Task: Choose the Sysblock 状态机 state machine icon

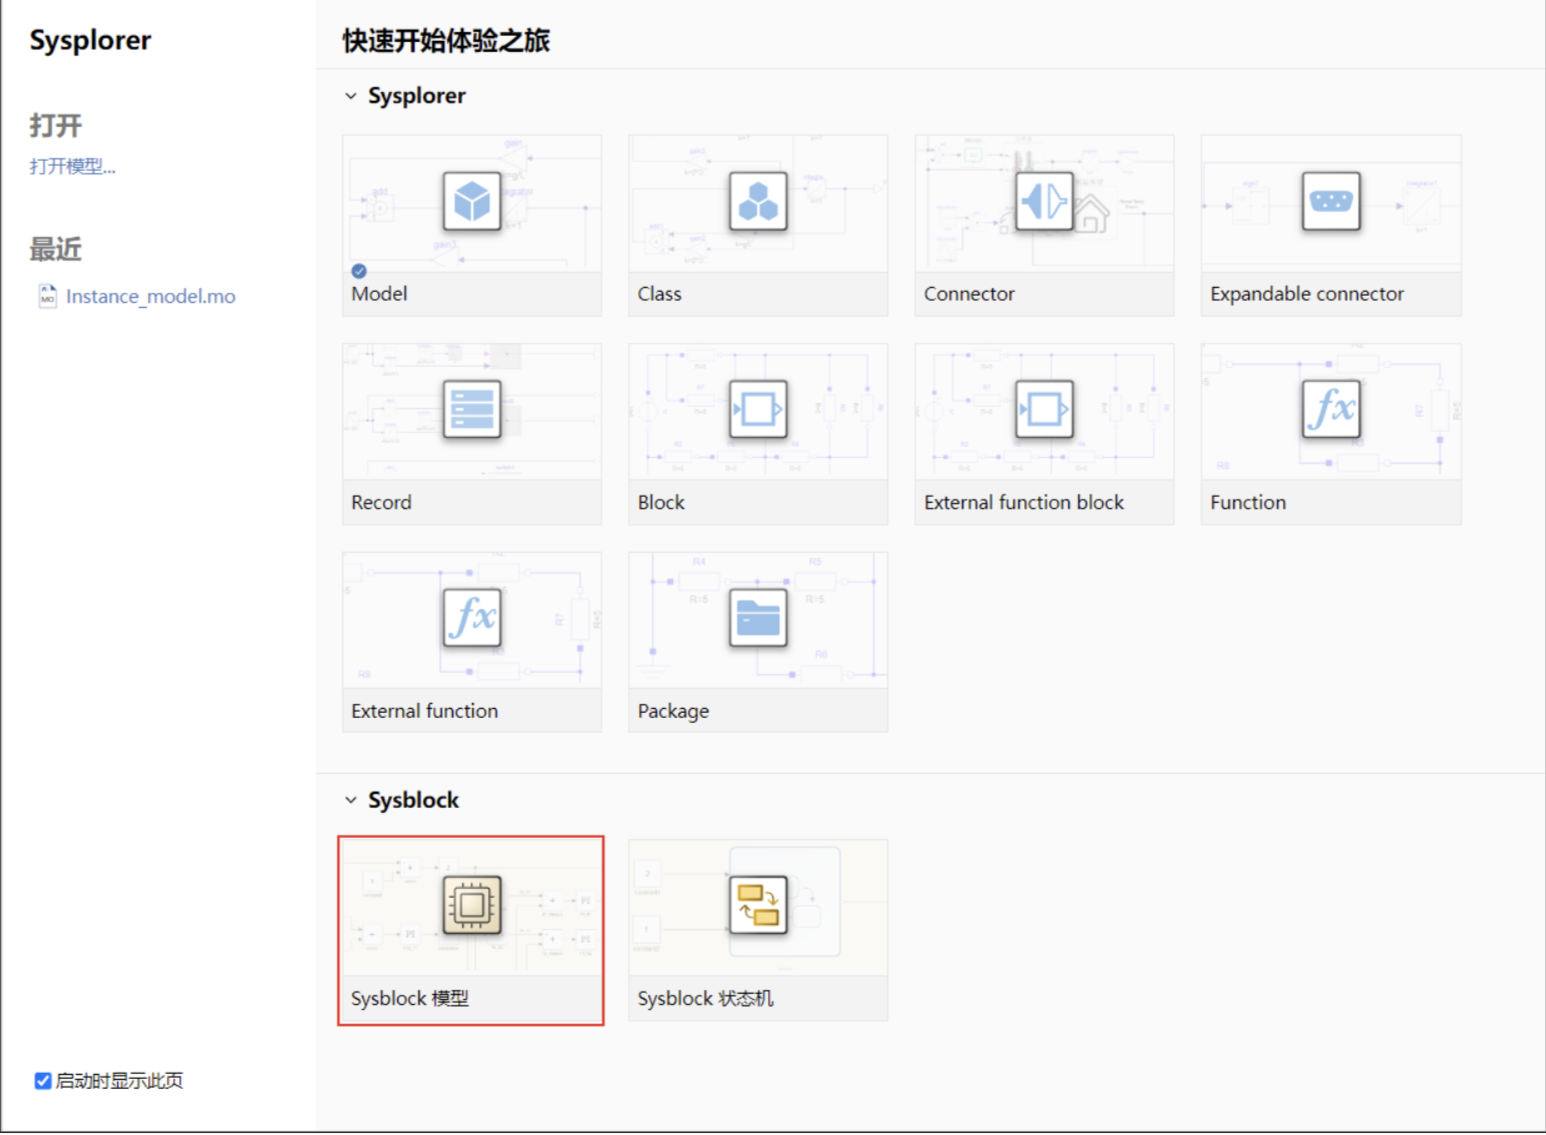Action: pos(758,905)
